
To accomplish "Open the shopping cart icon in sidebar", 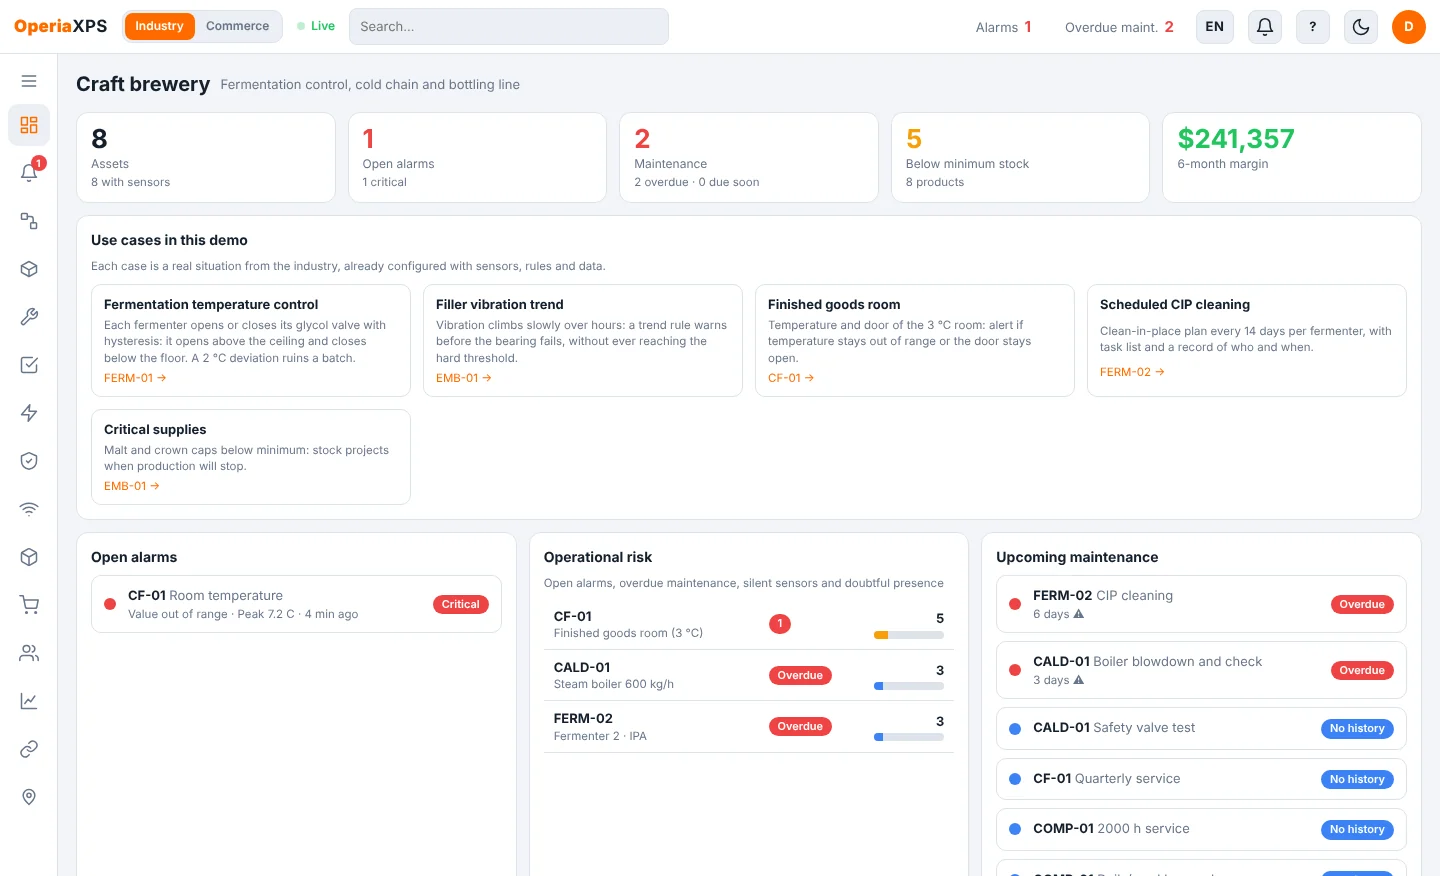I will coord(29,605).
